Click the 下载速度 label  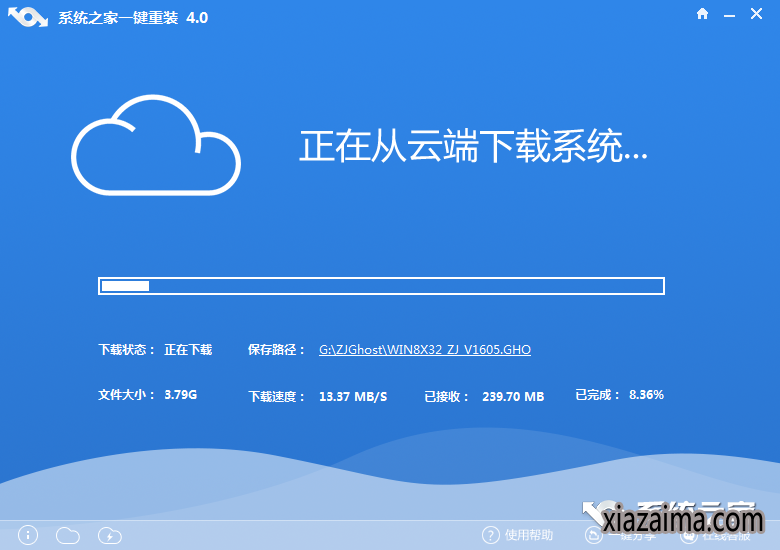click(277, 396)
